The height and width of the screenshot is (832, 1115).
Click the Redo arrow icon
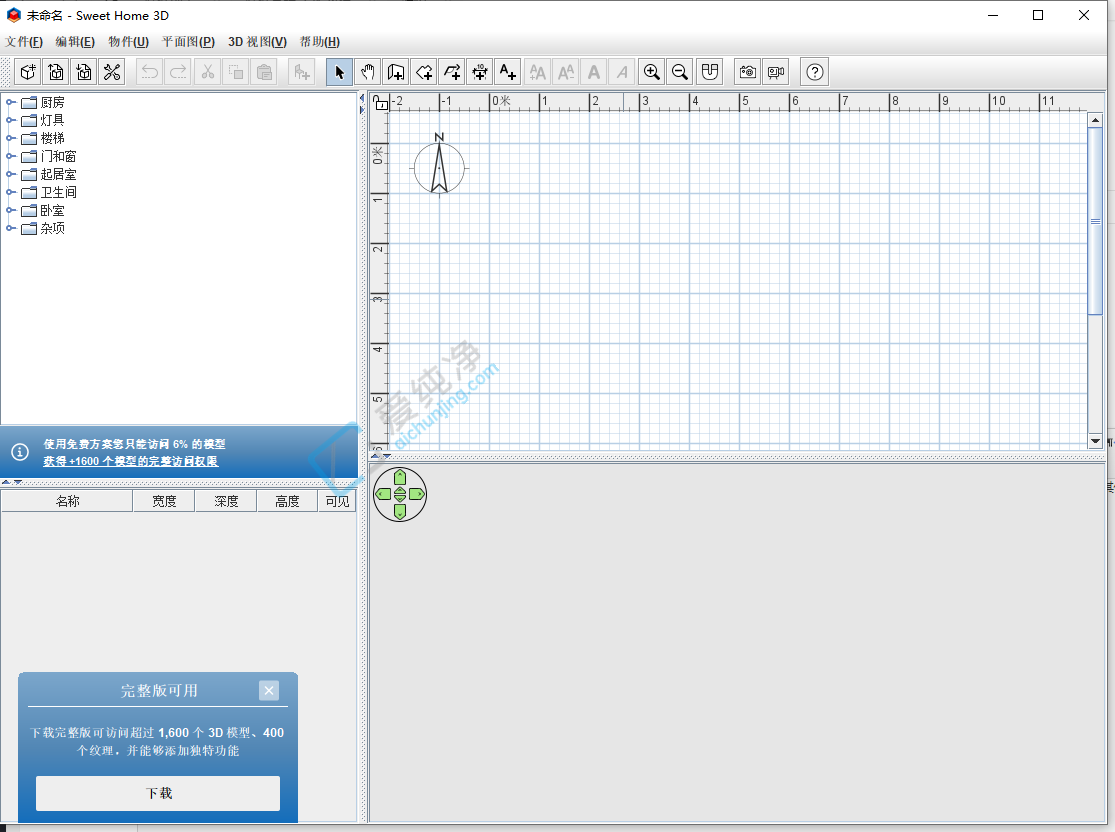click(x=178, y=72)
